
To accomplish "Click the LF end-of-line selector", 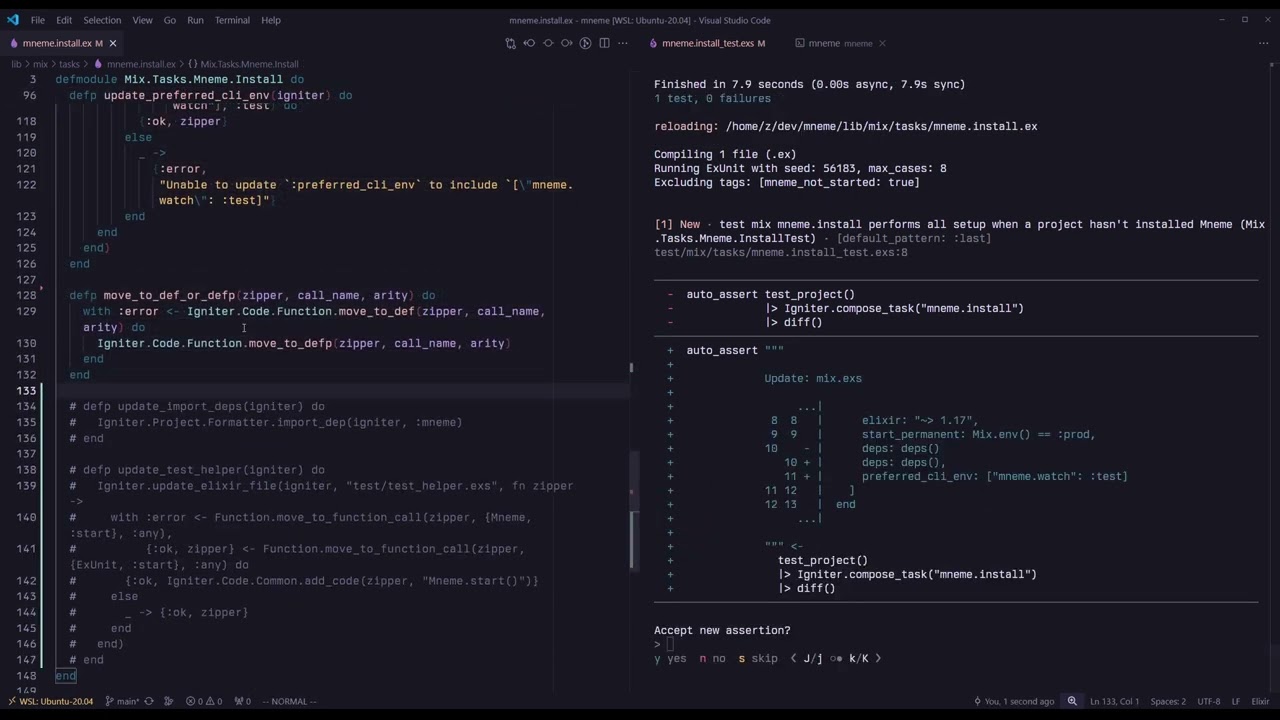I will coord(1236,701).
